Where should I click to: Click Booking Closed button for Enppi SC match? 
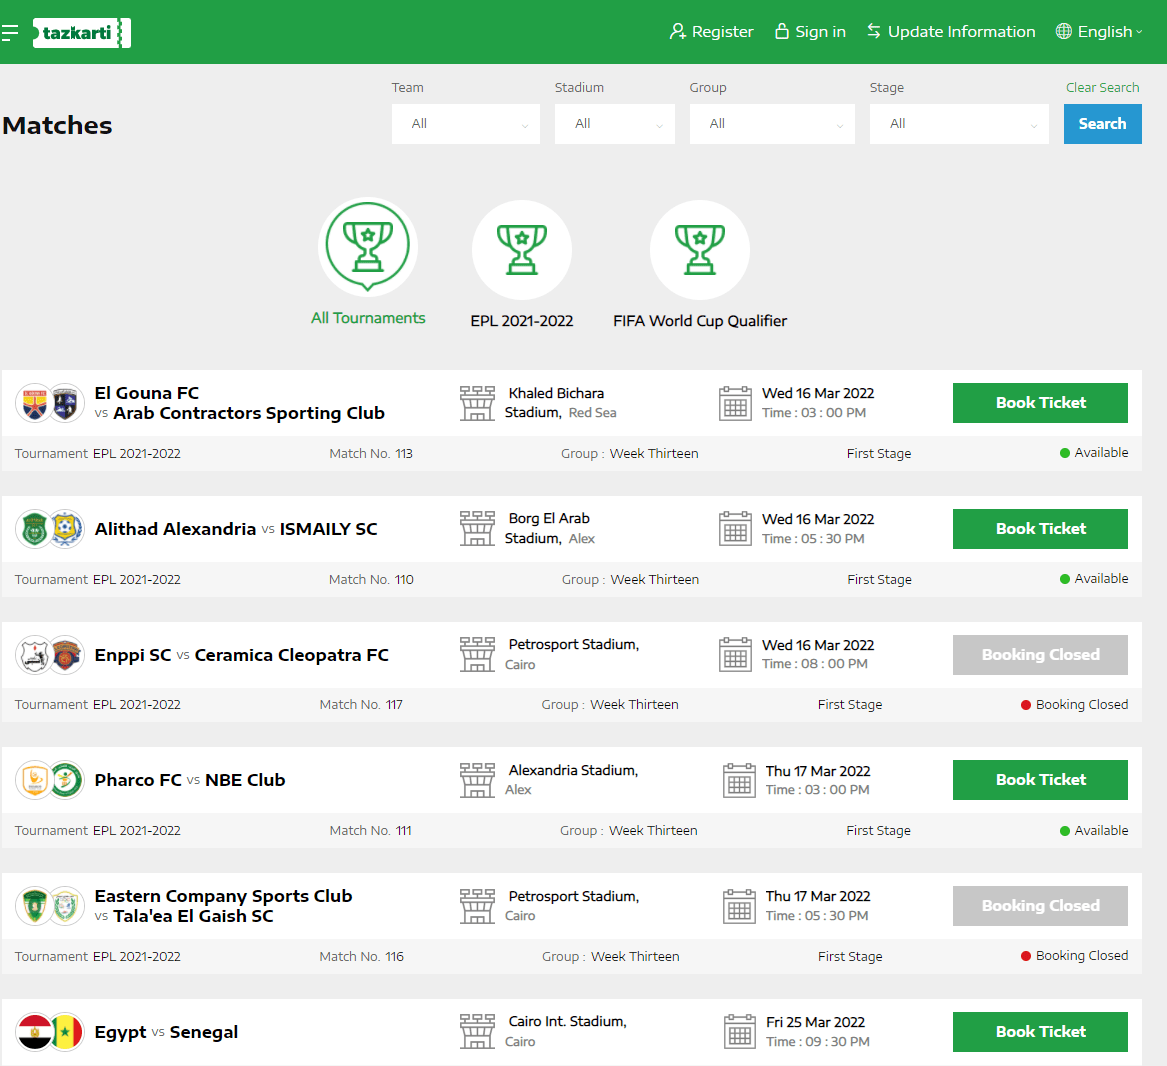pos(1040,654)
